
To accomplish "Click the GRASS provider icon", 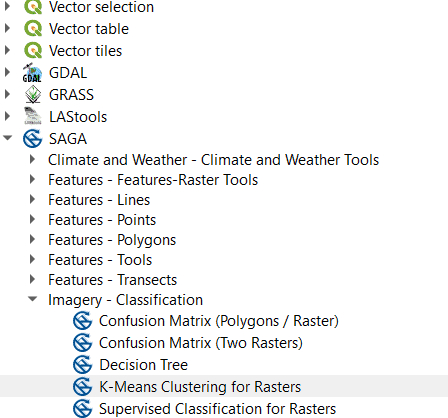I will click(33, 95).
